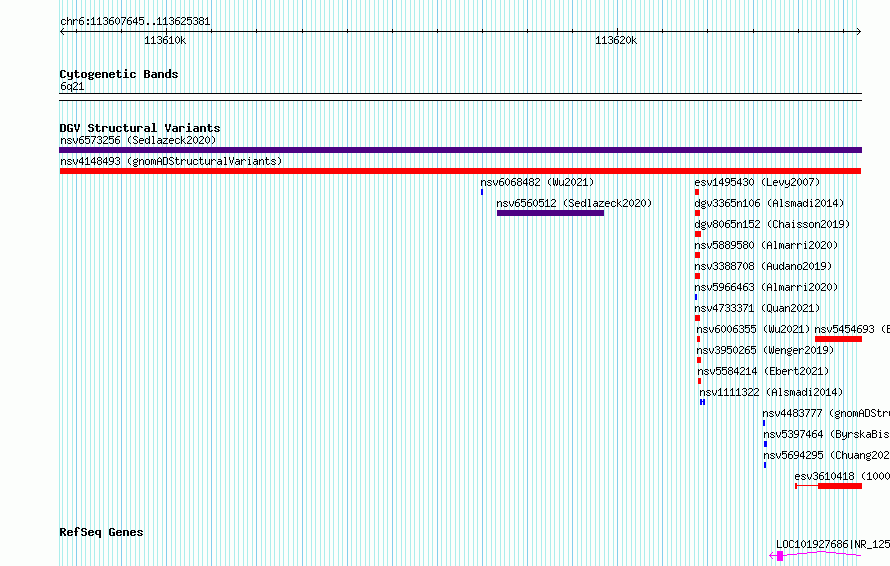The height and width of the screenshot is (566, 890).
Task: Select the purple nsv6573256 variant bar
Action: point(460,150)
